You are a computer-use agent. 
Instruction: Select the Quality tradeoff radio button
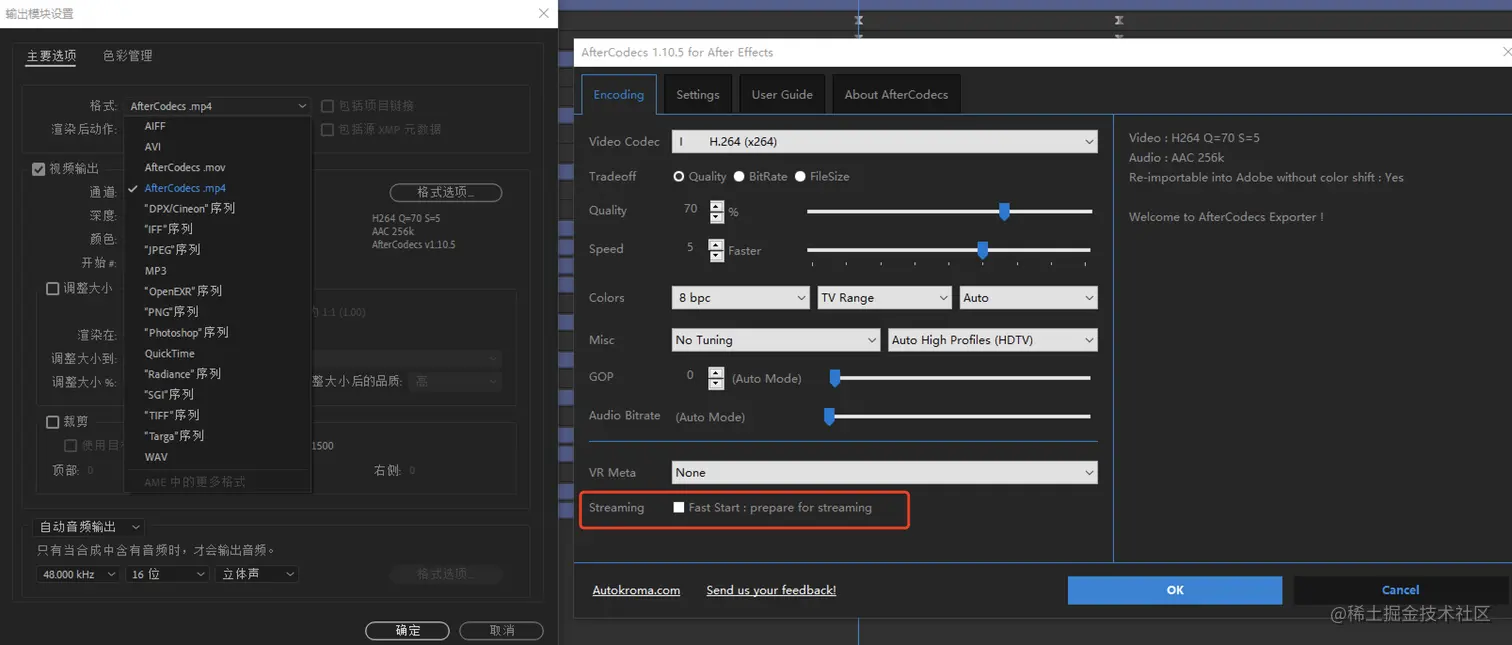point(679,176)
